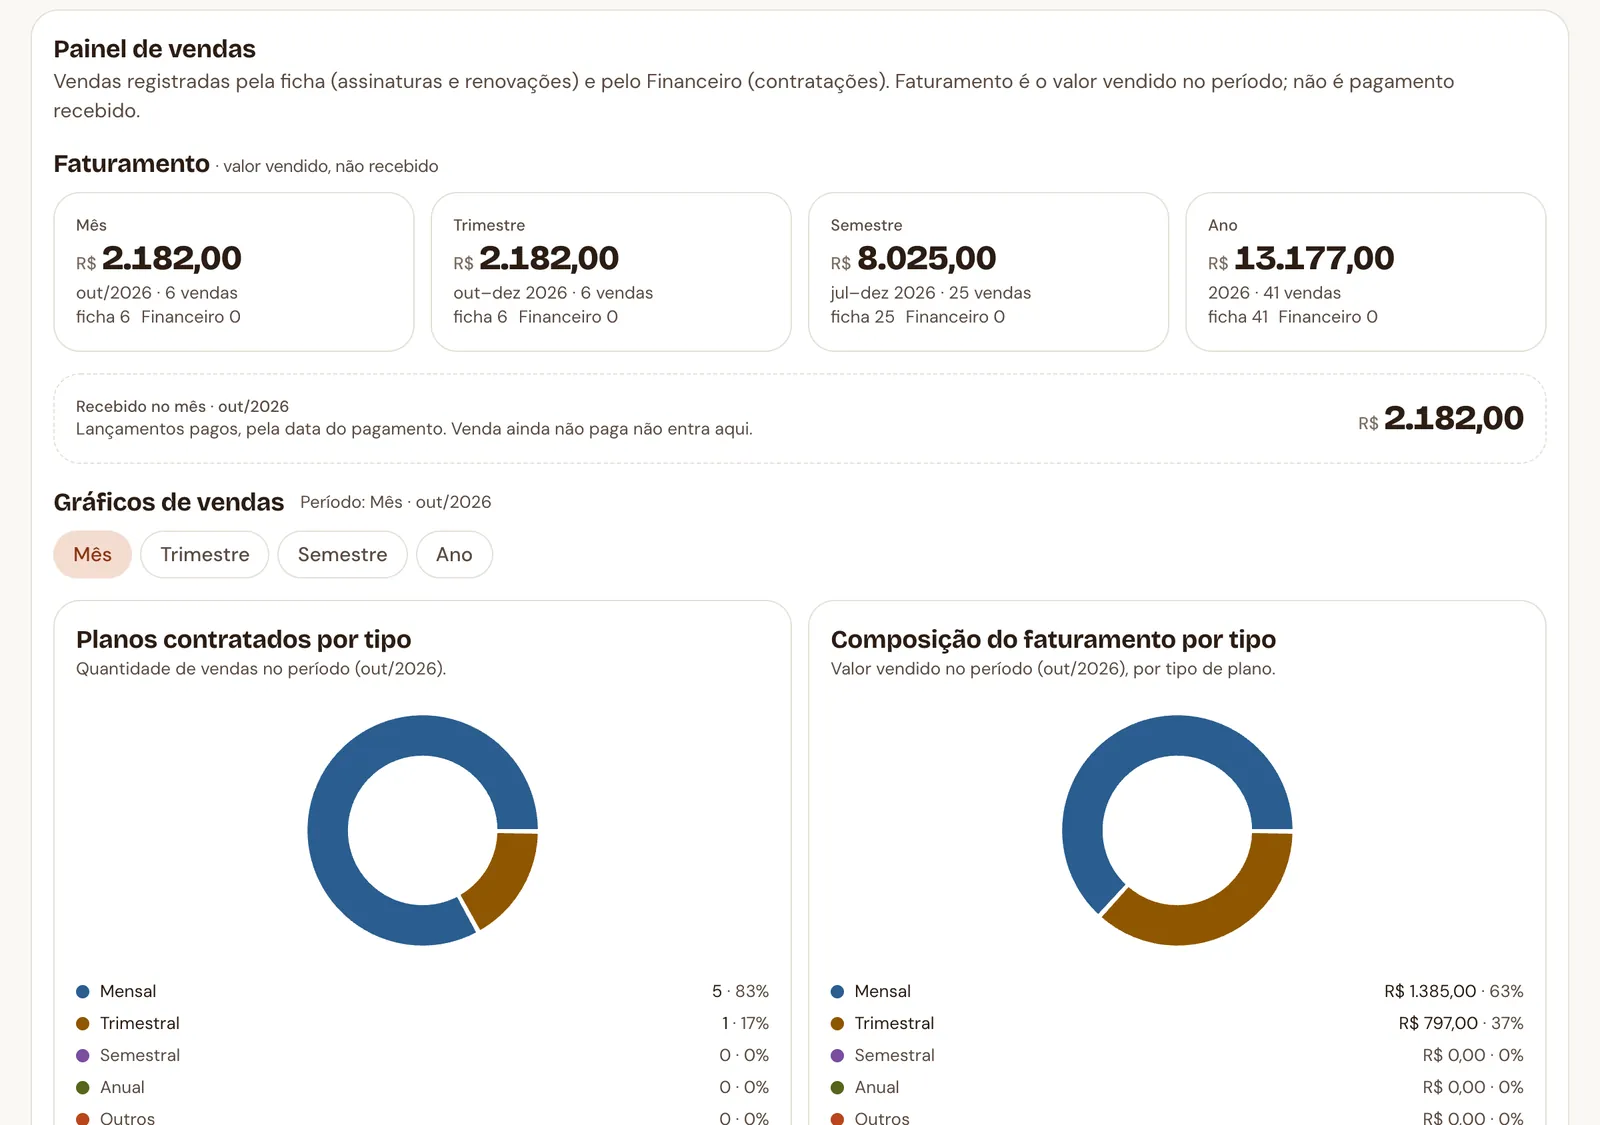Click 'jul–dez 2026 · 25 vendas' text
Viewport: 1600px width, 1125px height.
pos(931,293)
